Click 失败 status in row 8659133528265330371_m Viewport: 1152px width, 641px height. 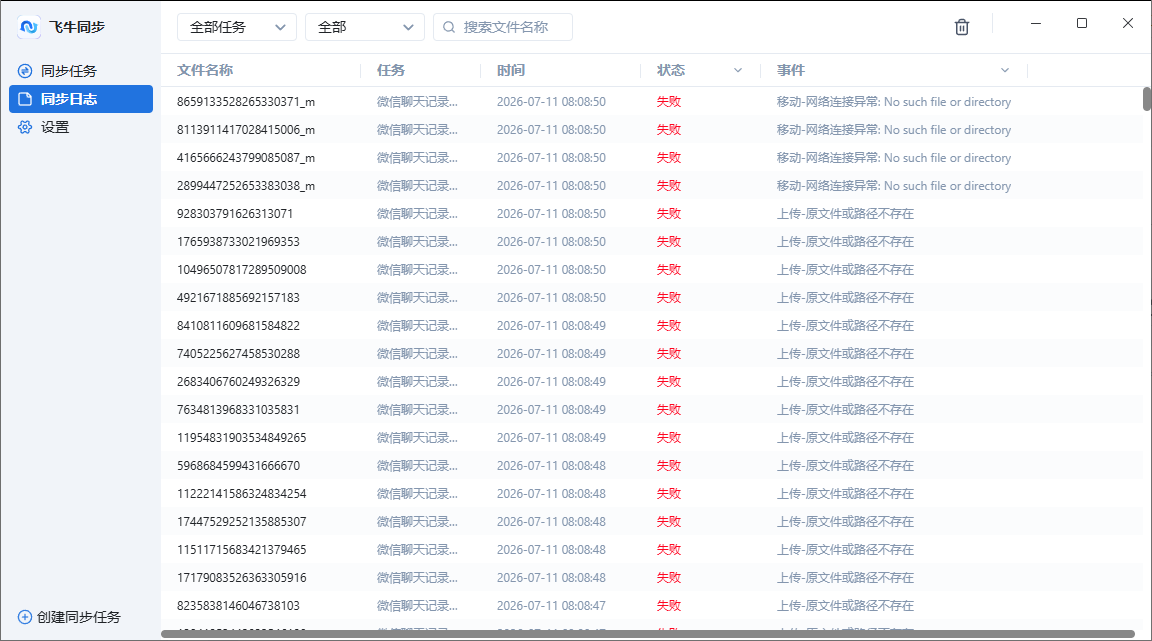[669, 101]
